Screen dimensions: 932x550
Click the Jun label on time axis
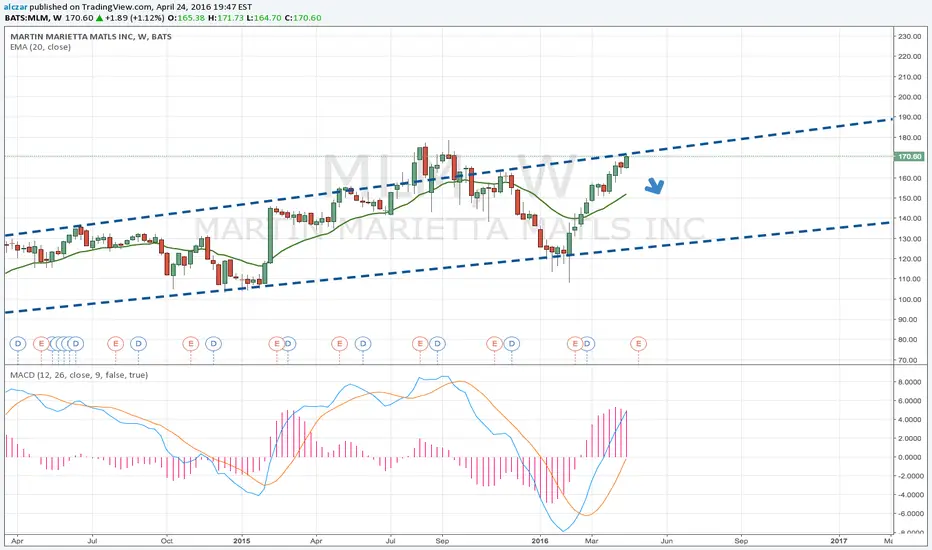[666, 541]
